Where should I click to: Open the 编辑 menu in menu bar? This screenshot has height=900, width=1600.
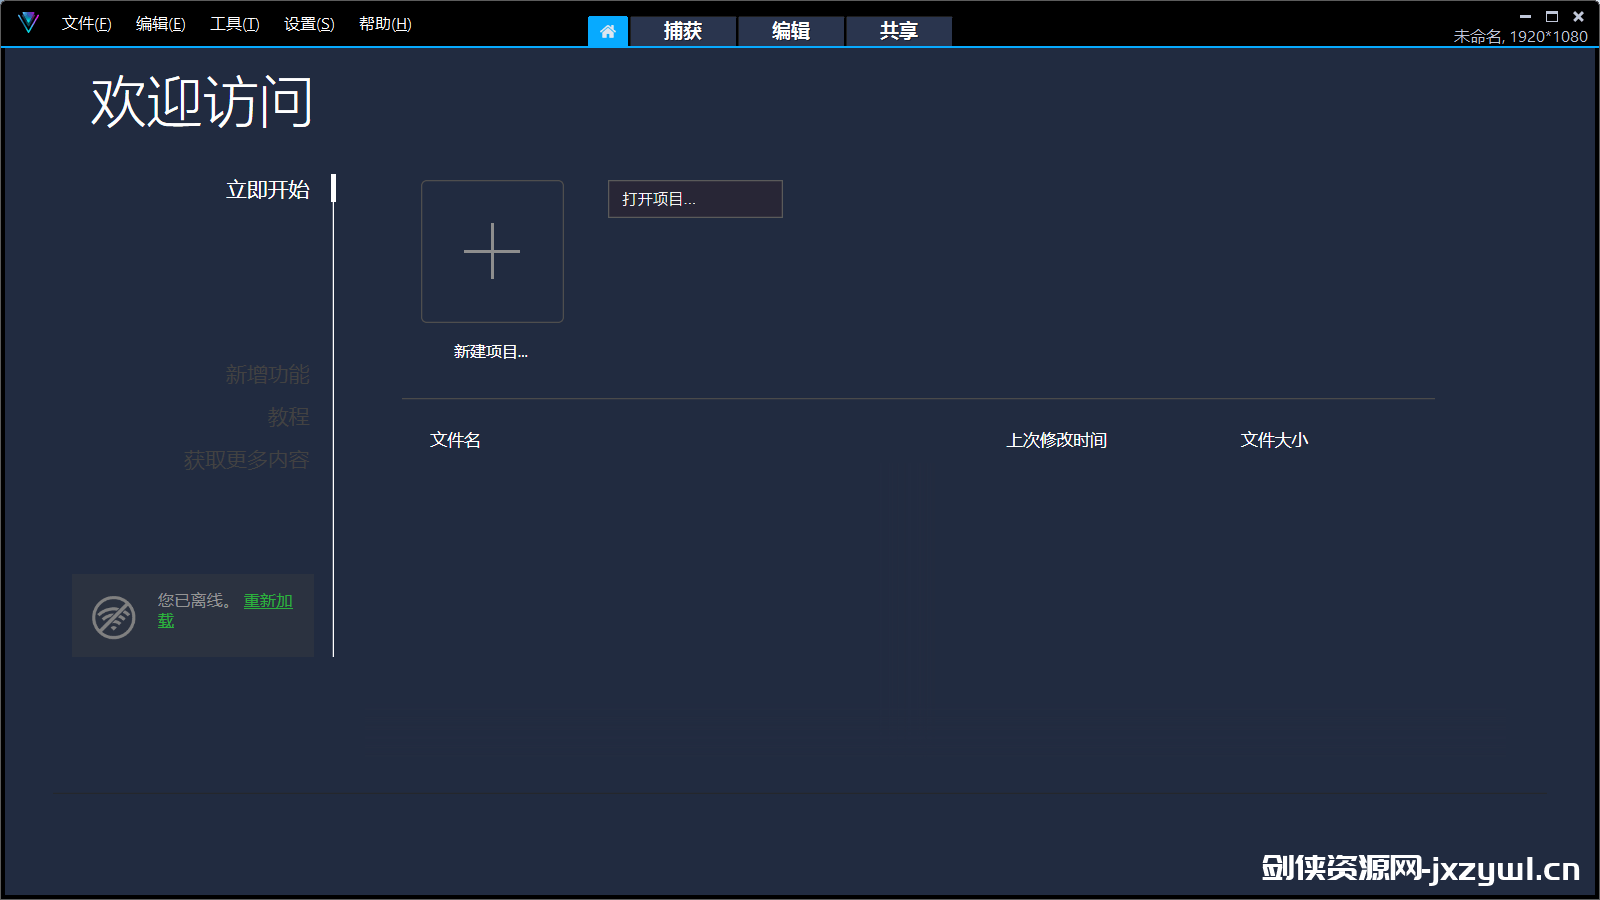click(160, 24)
